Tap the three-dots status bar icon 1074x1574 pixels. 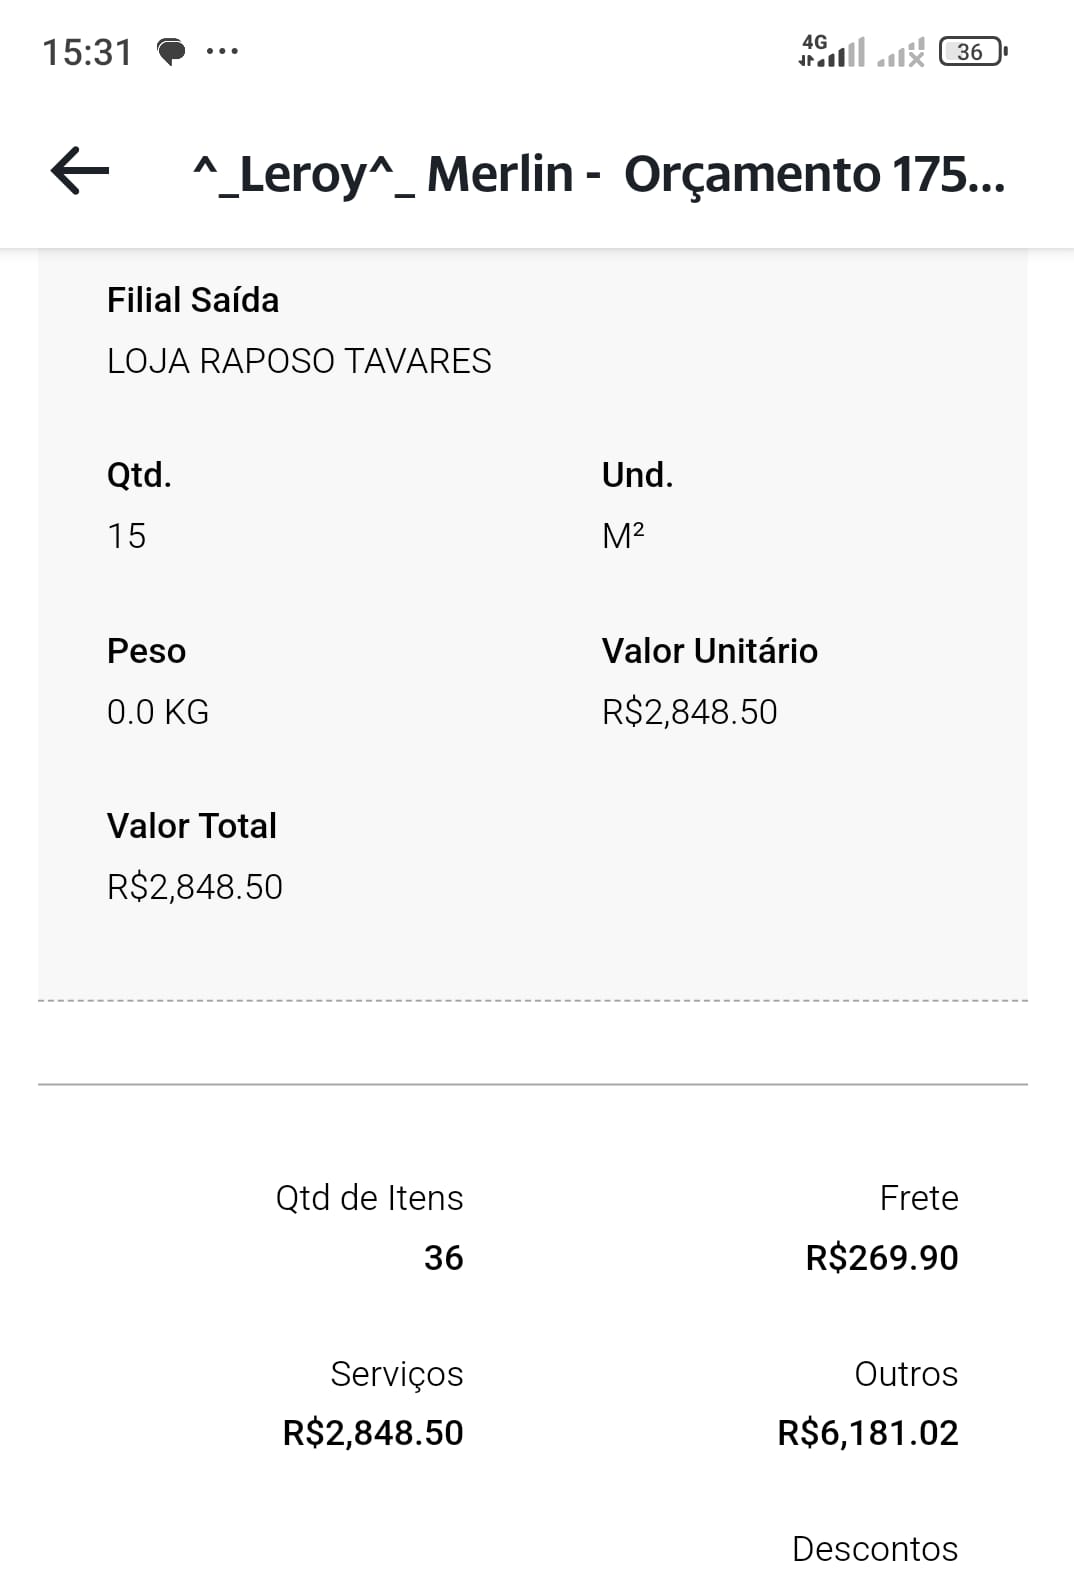coord(222,51)
